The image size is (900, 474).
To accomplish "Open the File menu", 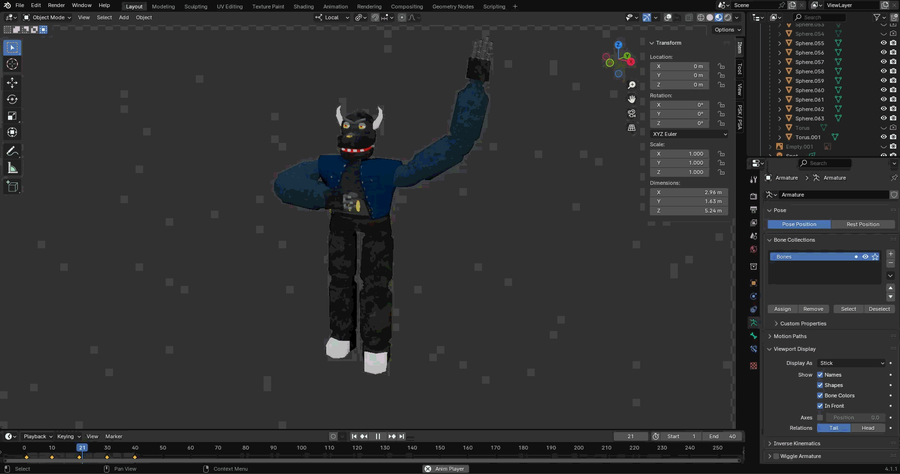I will [20, 5].
